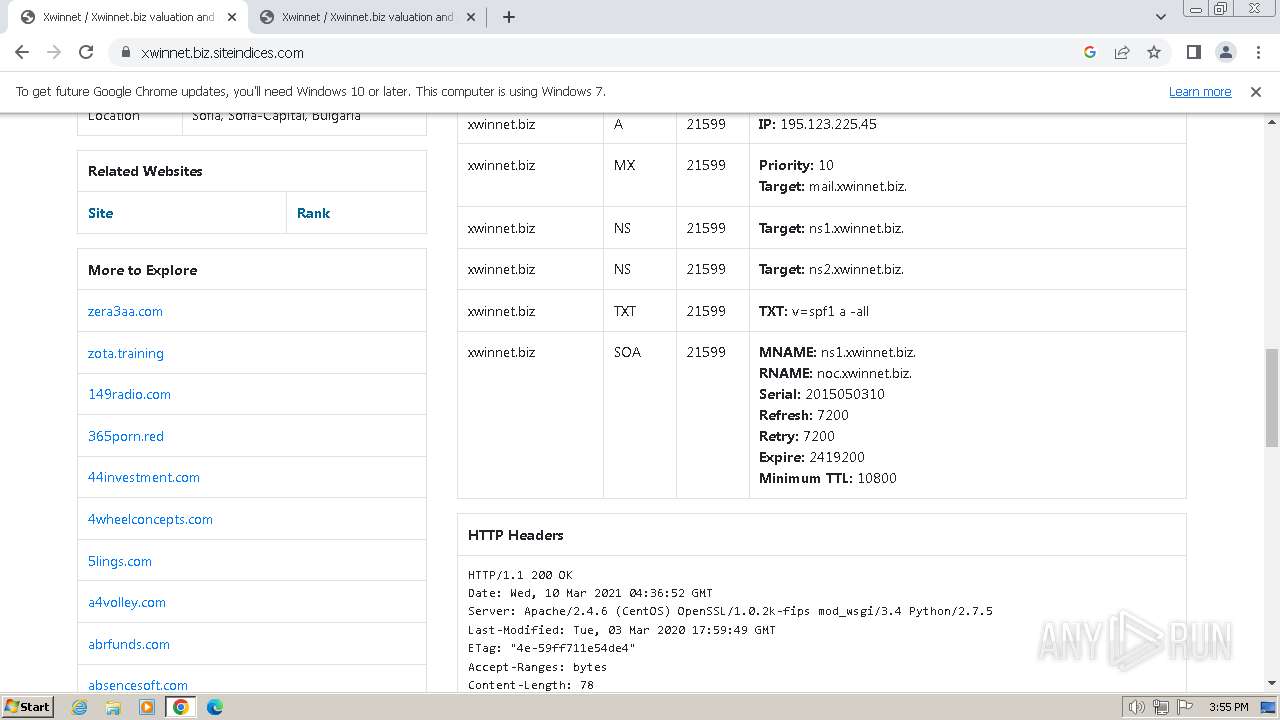Select the TXT v=spf1 a -all value
The height and width of the screenshot is (720, 1280).
click(814, 311)
